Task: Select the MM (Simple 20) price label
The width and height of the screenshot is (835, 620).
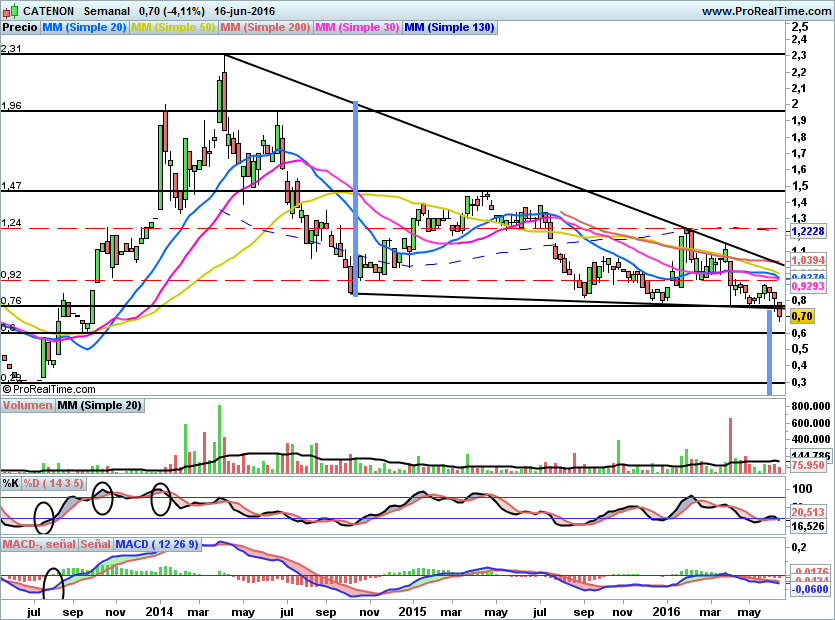Action: [84, 27]
